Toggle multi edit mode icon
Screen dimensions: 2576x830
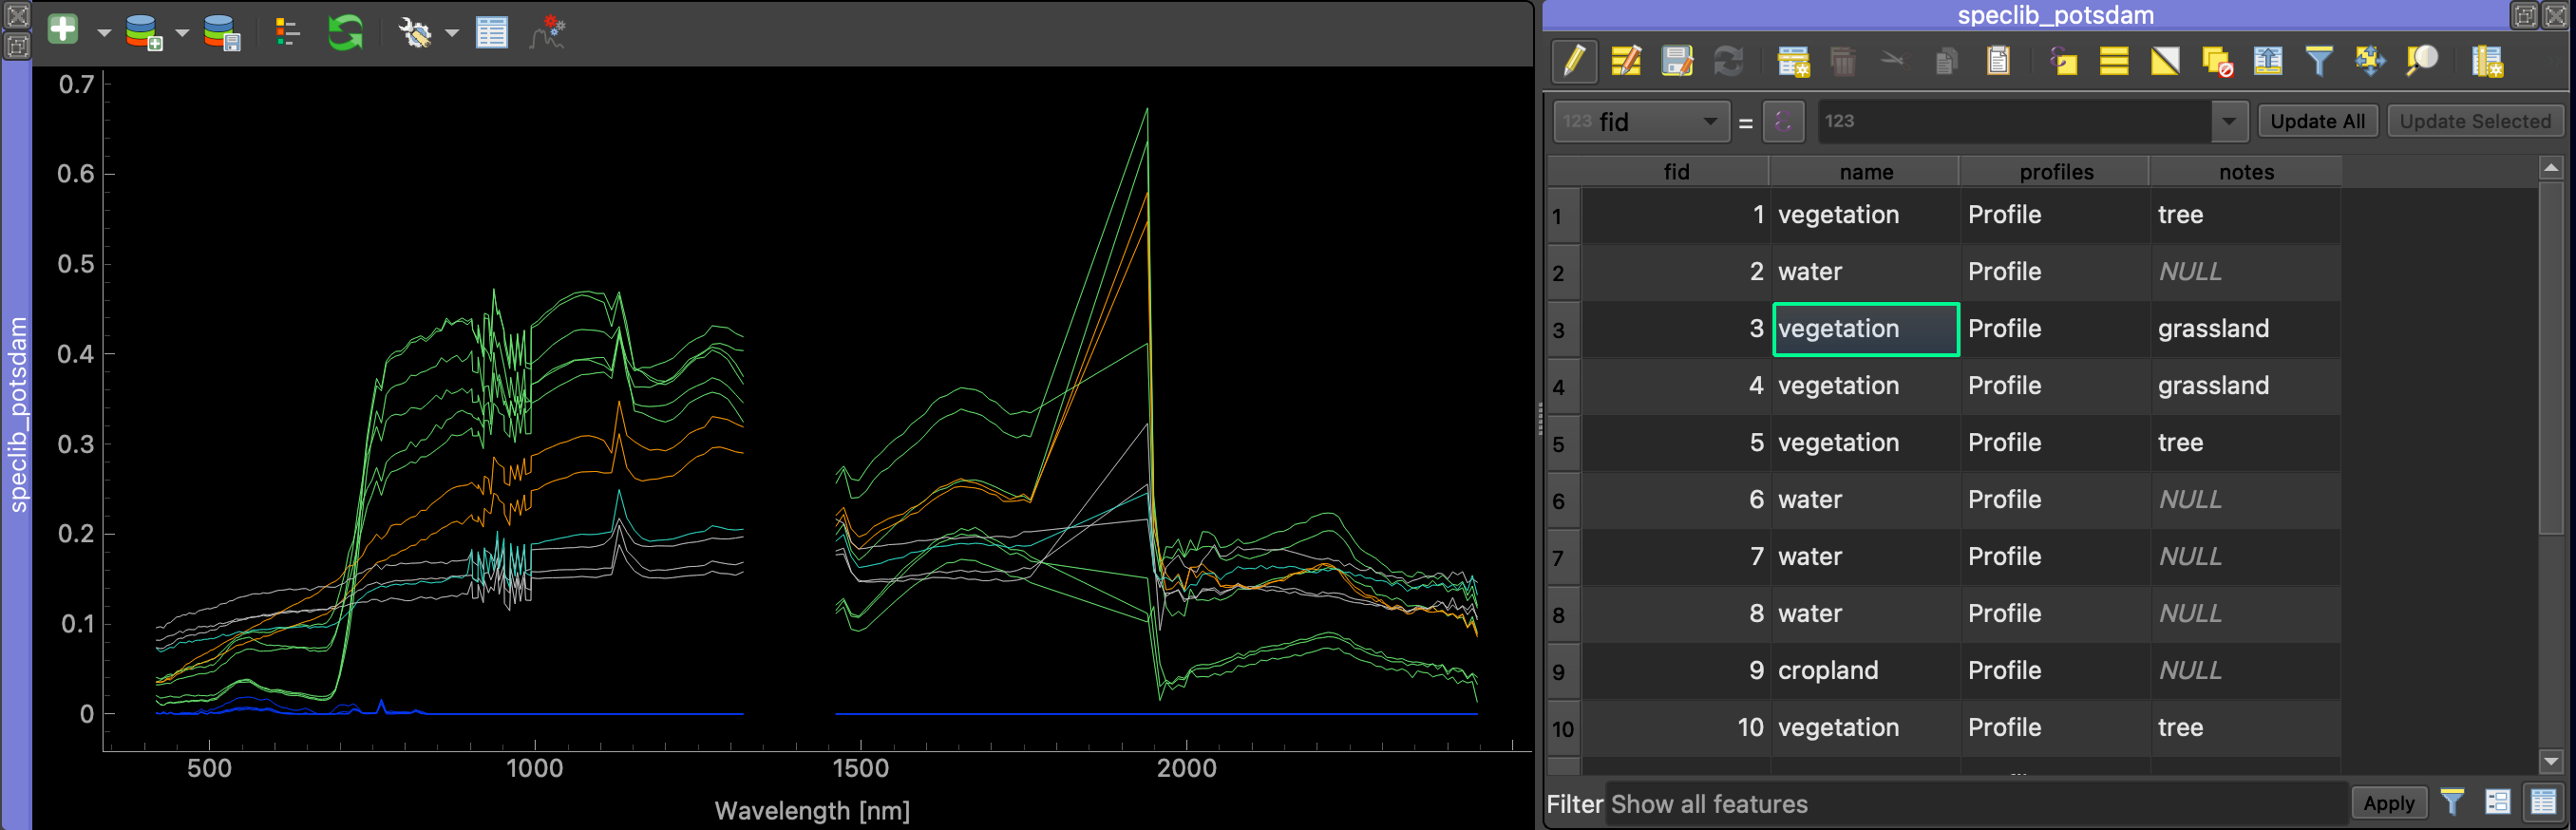pyautogui.click(x=1626, y=61)
